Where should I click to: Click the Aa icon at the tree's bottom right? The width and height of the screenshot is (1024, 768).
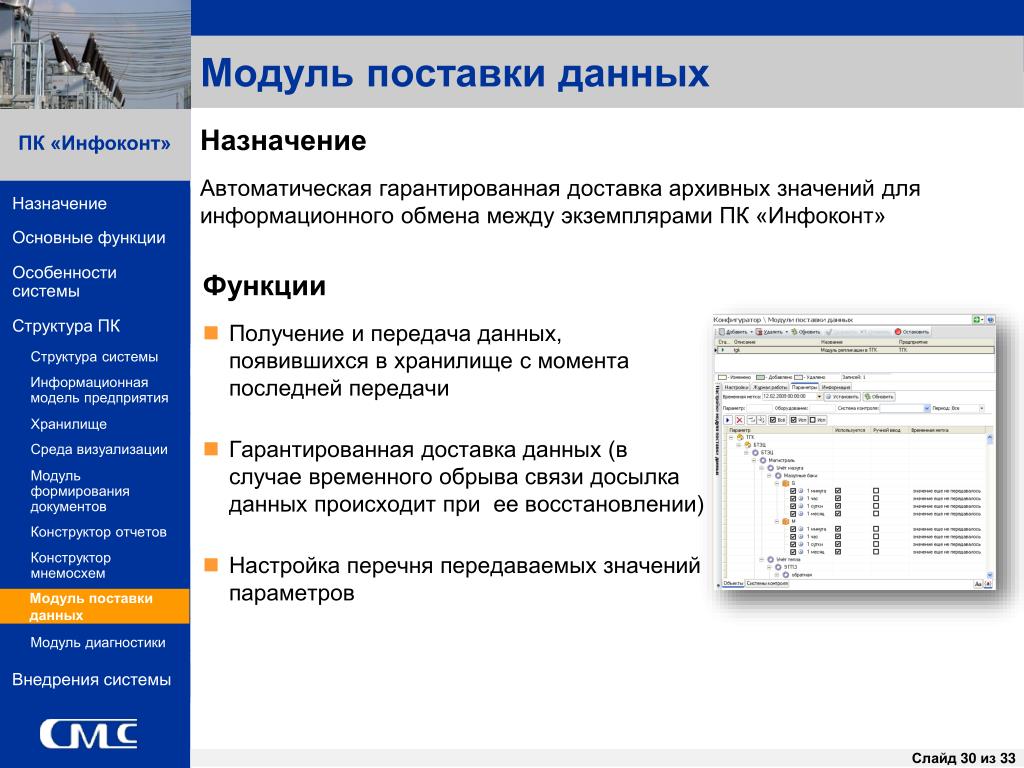(978, 584)
